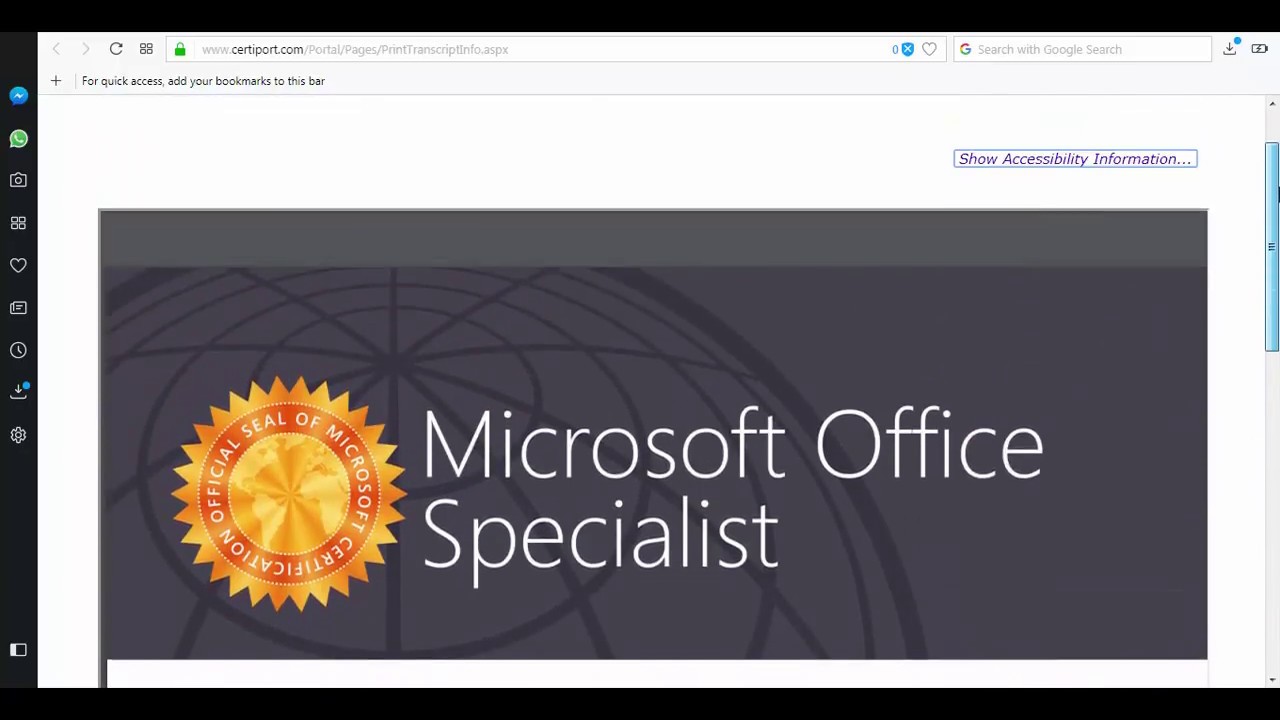Toggle the sidebar panel button
1280x720 pixels.
(18, 650)
